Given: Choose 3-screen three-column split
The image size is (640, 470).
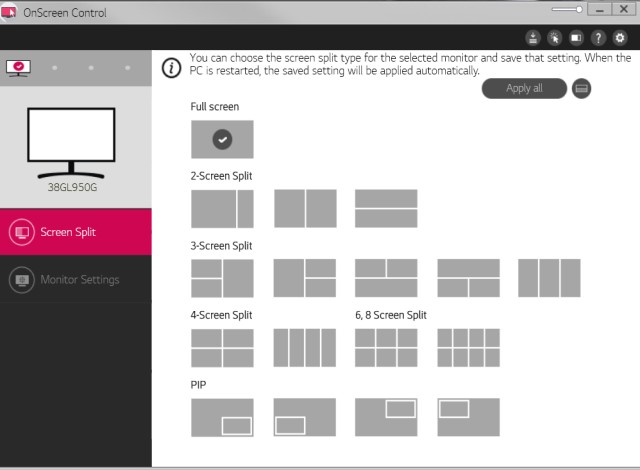Looking at the screenshot, I should (x=549, y=278).
